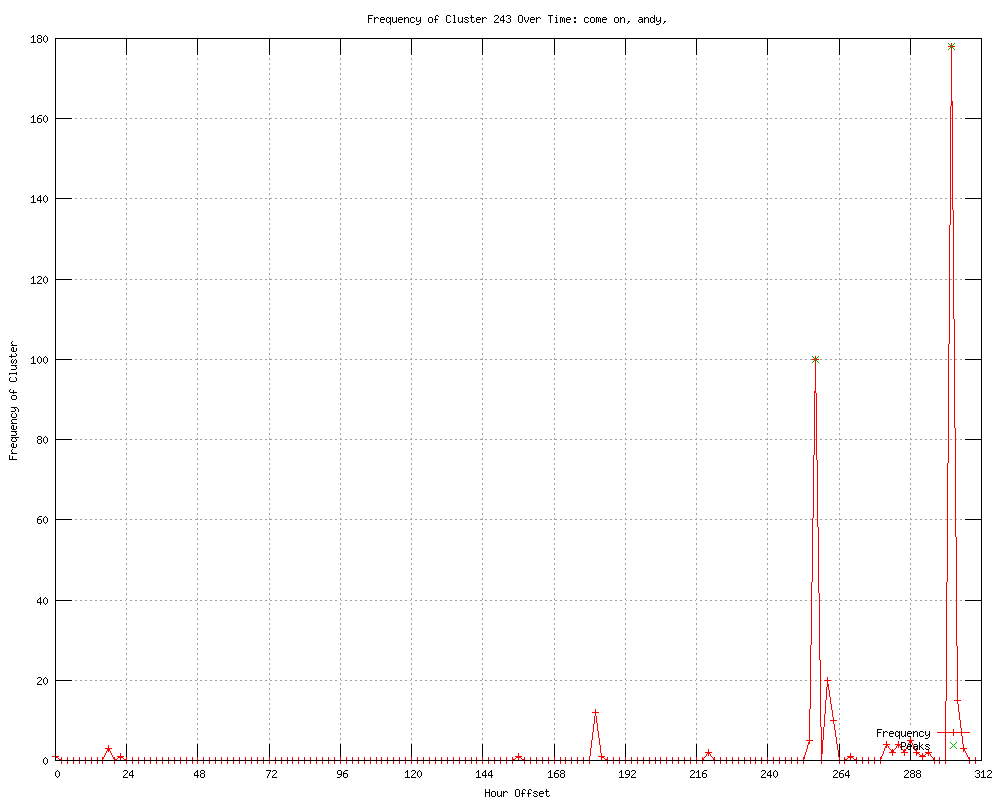The width and height of the screenshot is (1000, 800).
Task: Select the data point at frequency 15
Action: coord(957,700)
